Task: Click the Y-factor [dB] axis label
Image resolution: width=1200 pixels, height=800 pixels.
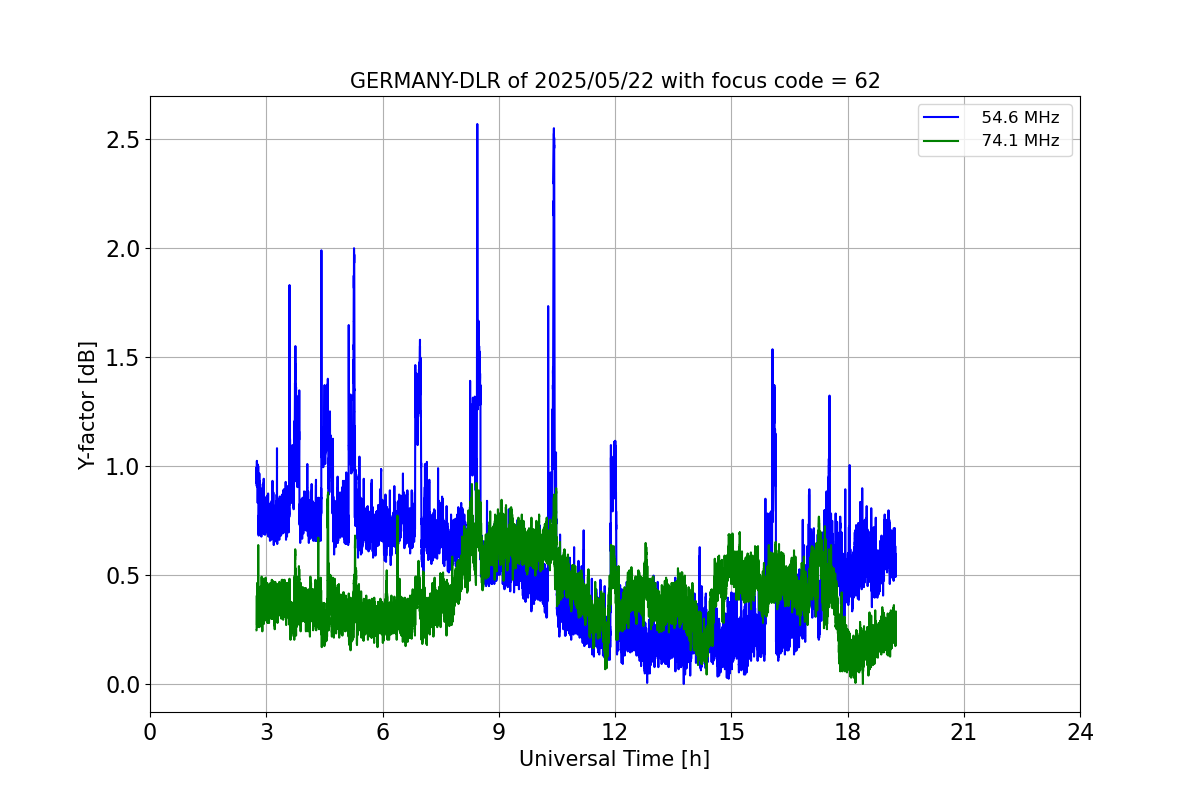Action: [88, 405]
